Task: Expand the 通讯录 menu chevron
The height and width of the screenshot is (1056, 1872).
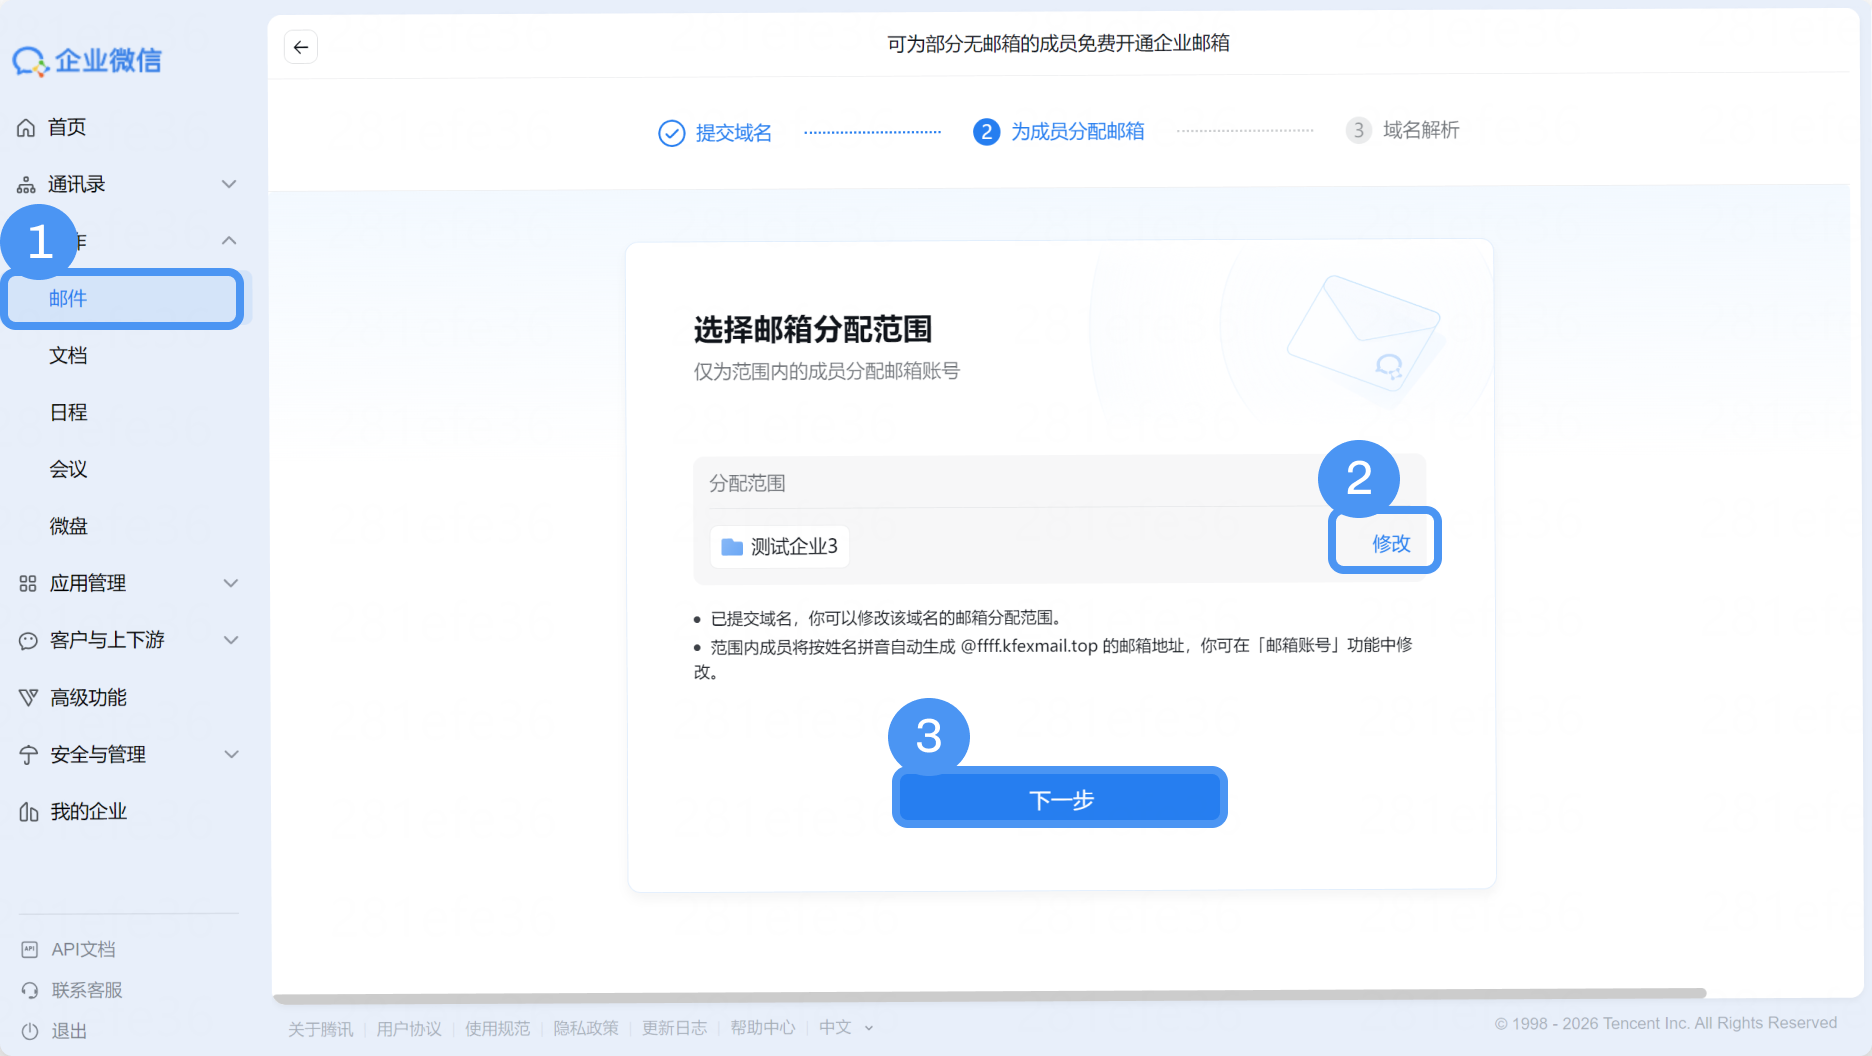Action: [x=229, y=184]
